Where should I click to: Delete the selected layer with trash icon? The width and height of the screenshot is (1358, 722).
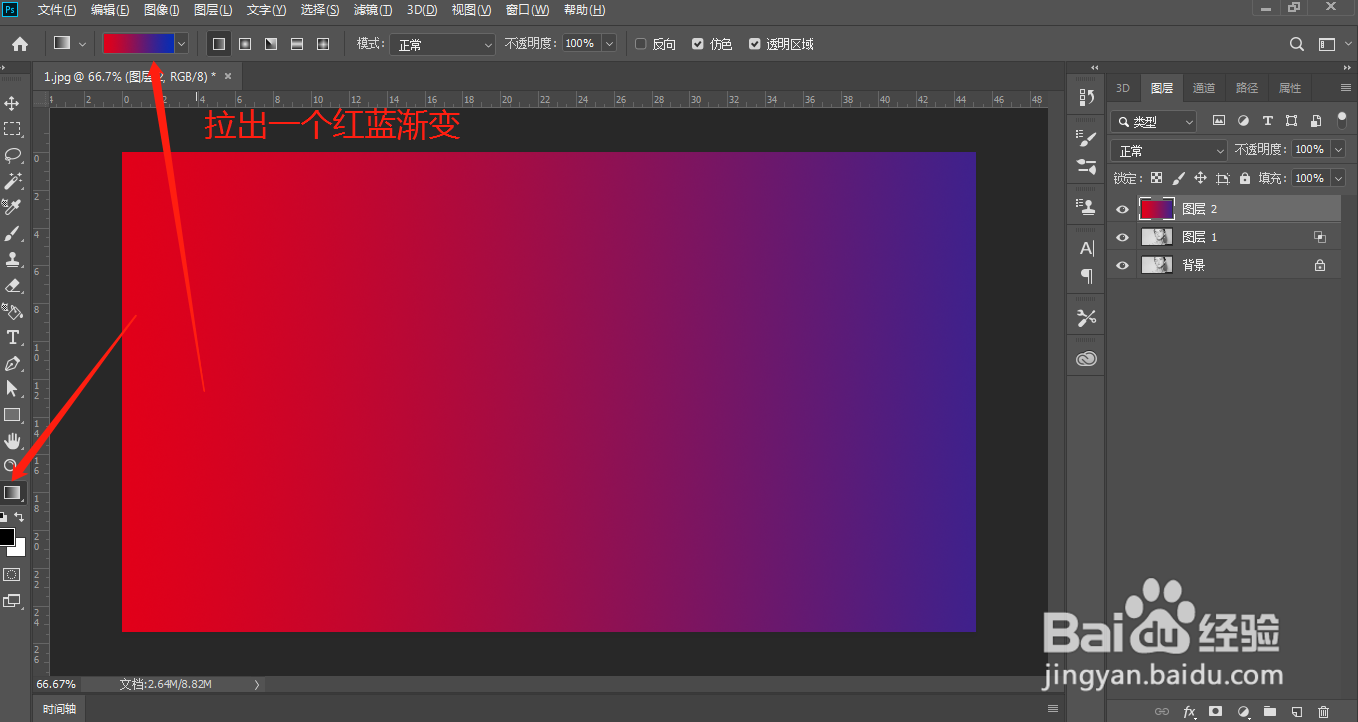click(1324, 711)
